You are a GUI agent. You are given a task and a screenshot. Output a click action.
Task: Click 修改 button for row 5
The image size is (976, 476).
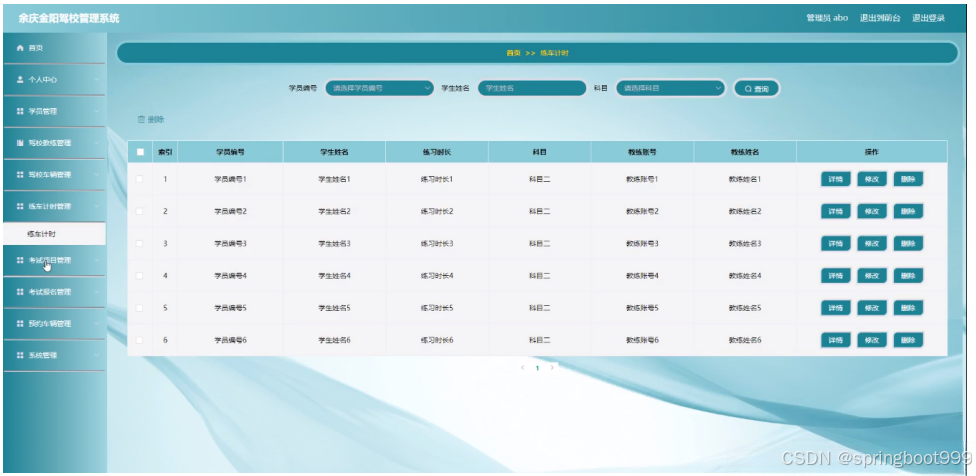click(871, 308)
